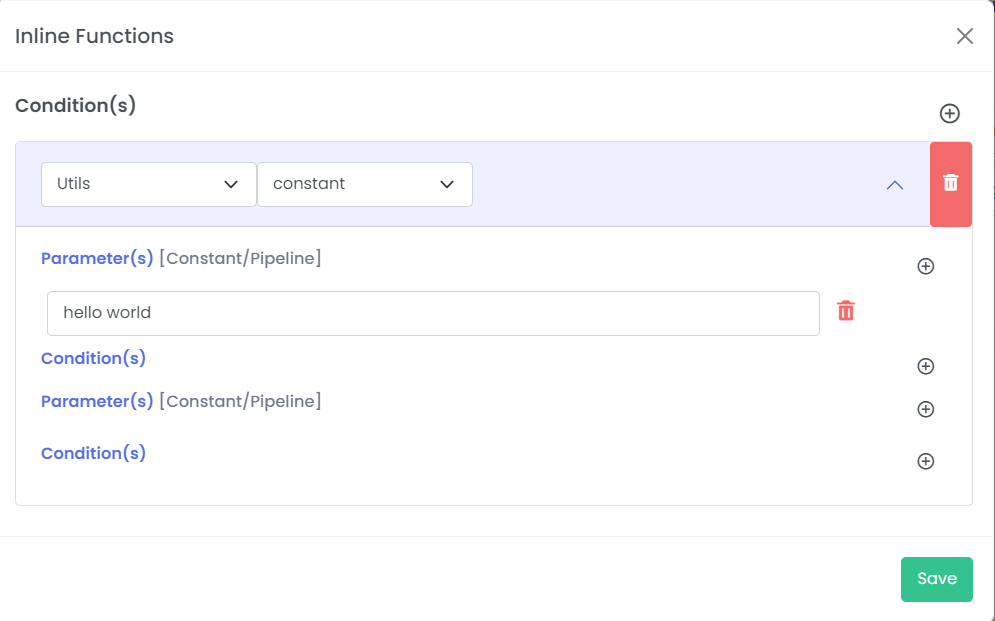The height and width of the screenshot is (621, 995).
Task: Open the constant function dropdown
Action: coord(365,184)
